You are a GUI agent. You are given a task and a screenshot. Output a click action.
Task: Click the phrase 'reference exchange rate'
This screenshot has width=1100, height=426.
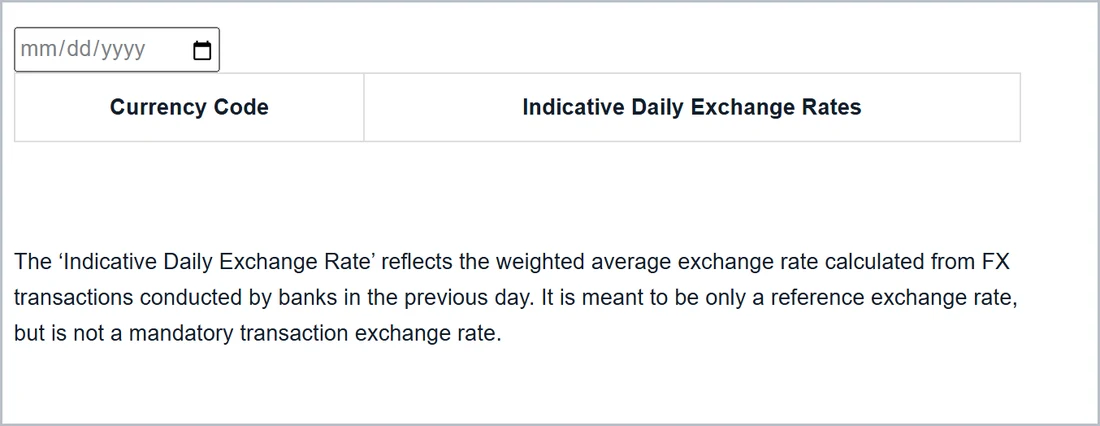coord(892,298)
